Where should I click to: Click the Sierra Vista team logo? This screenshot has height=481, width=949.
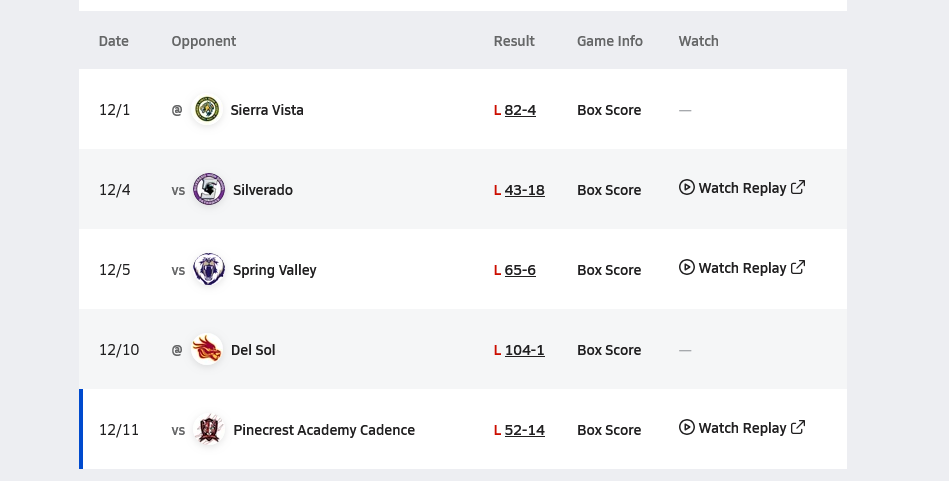coord(207,110)
